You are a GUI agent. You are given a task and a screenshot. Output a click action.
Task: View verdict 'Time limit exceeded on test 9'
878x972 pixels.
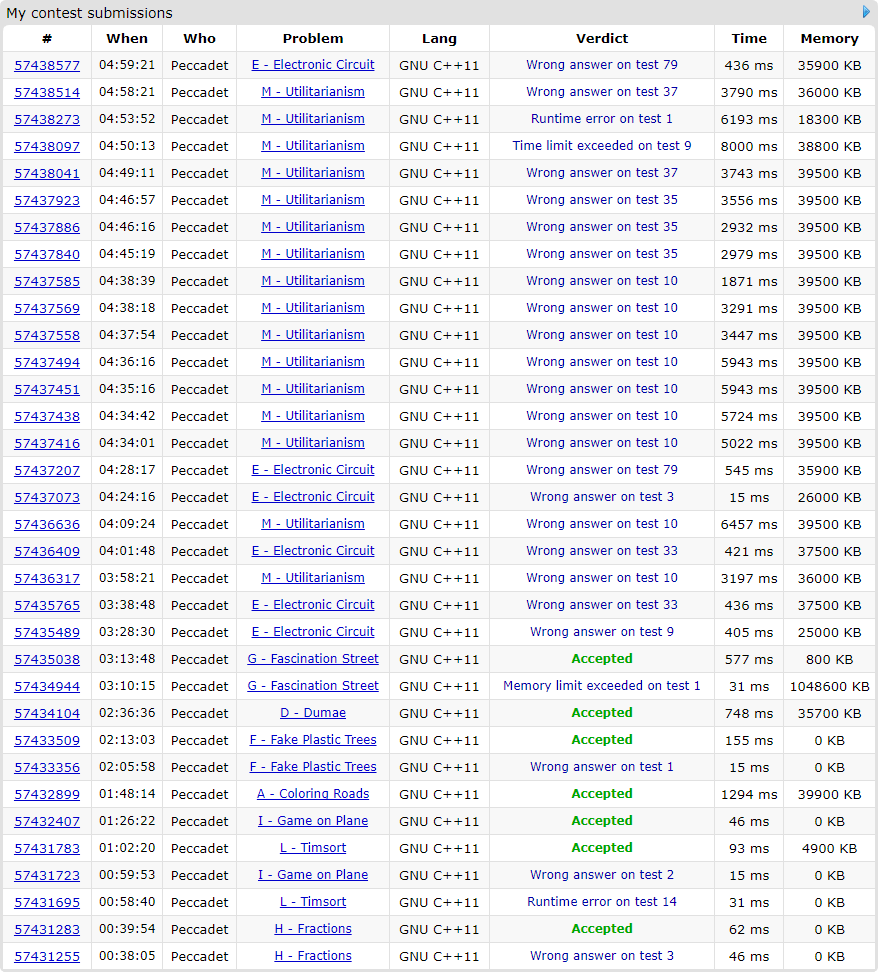click(x=602, y=146)
